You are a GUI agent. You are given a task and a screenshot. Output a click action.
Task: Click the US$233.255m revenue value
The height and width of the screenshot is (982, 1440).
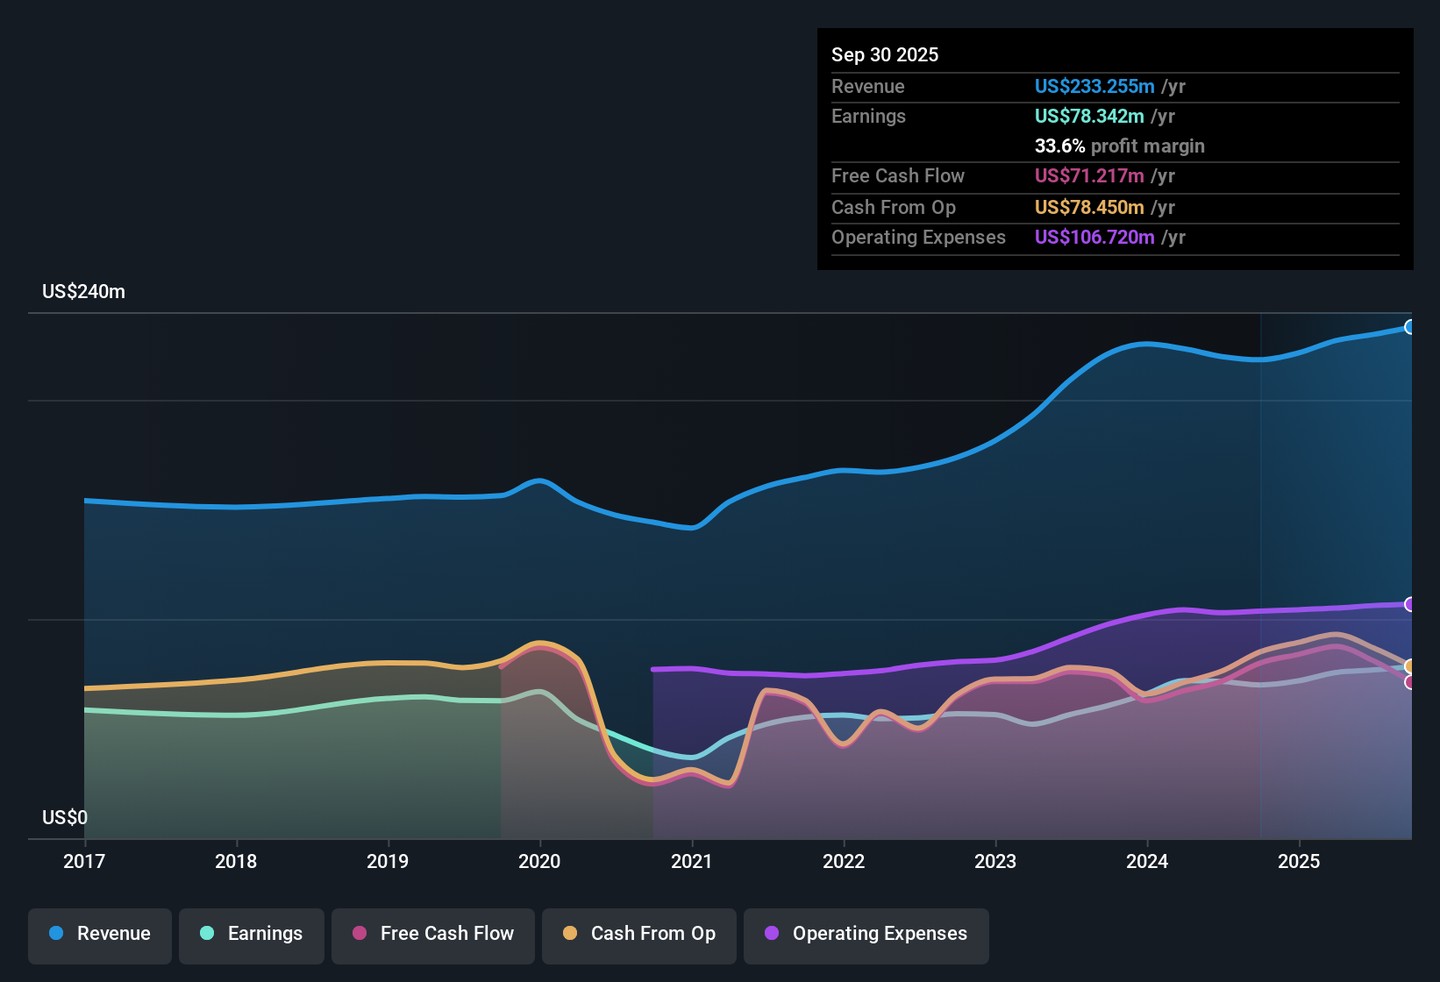tap(1094, 87)
